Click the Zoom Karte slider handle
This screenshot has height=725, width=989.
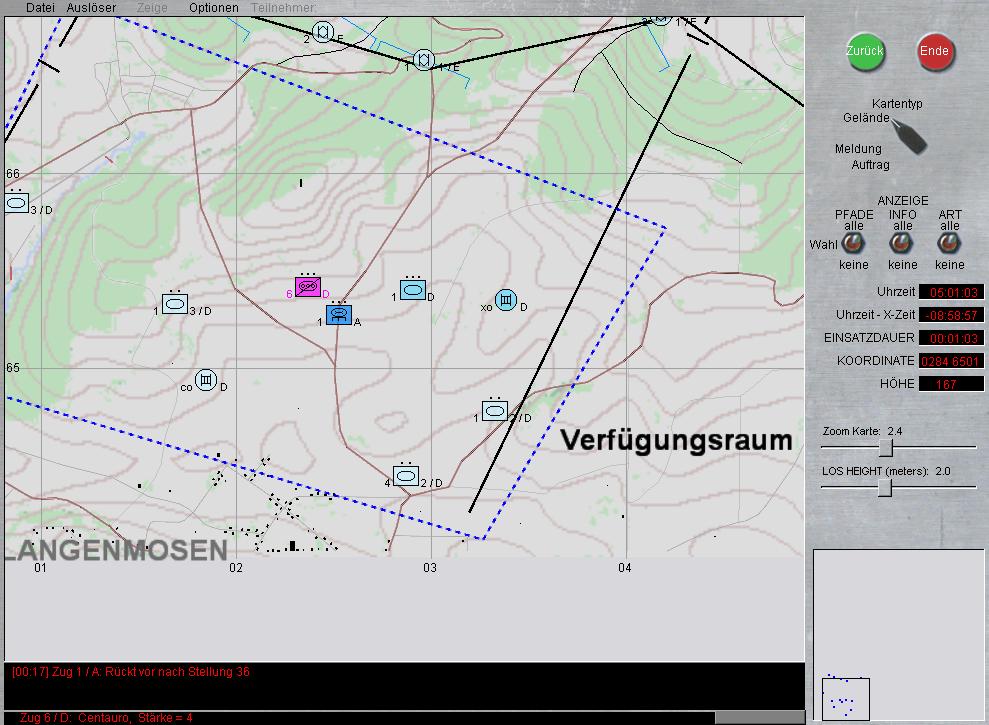click(885, 447)
